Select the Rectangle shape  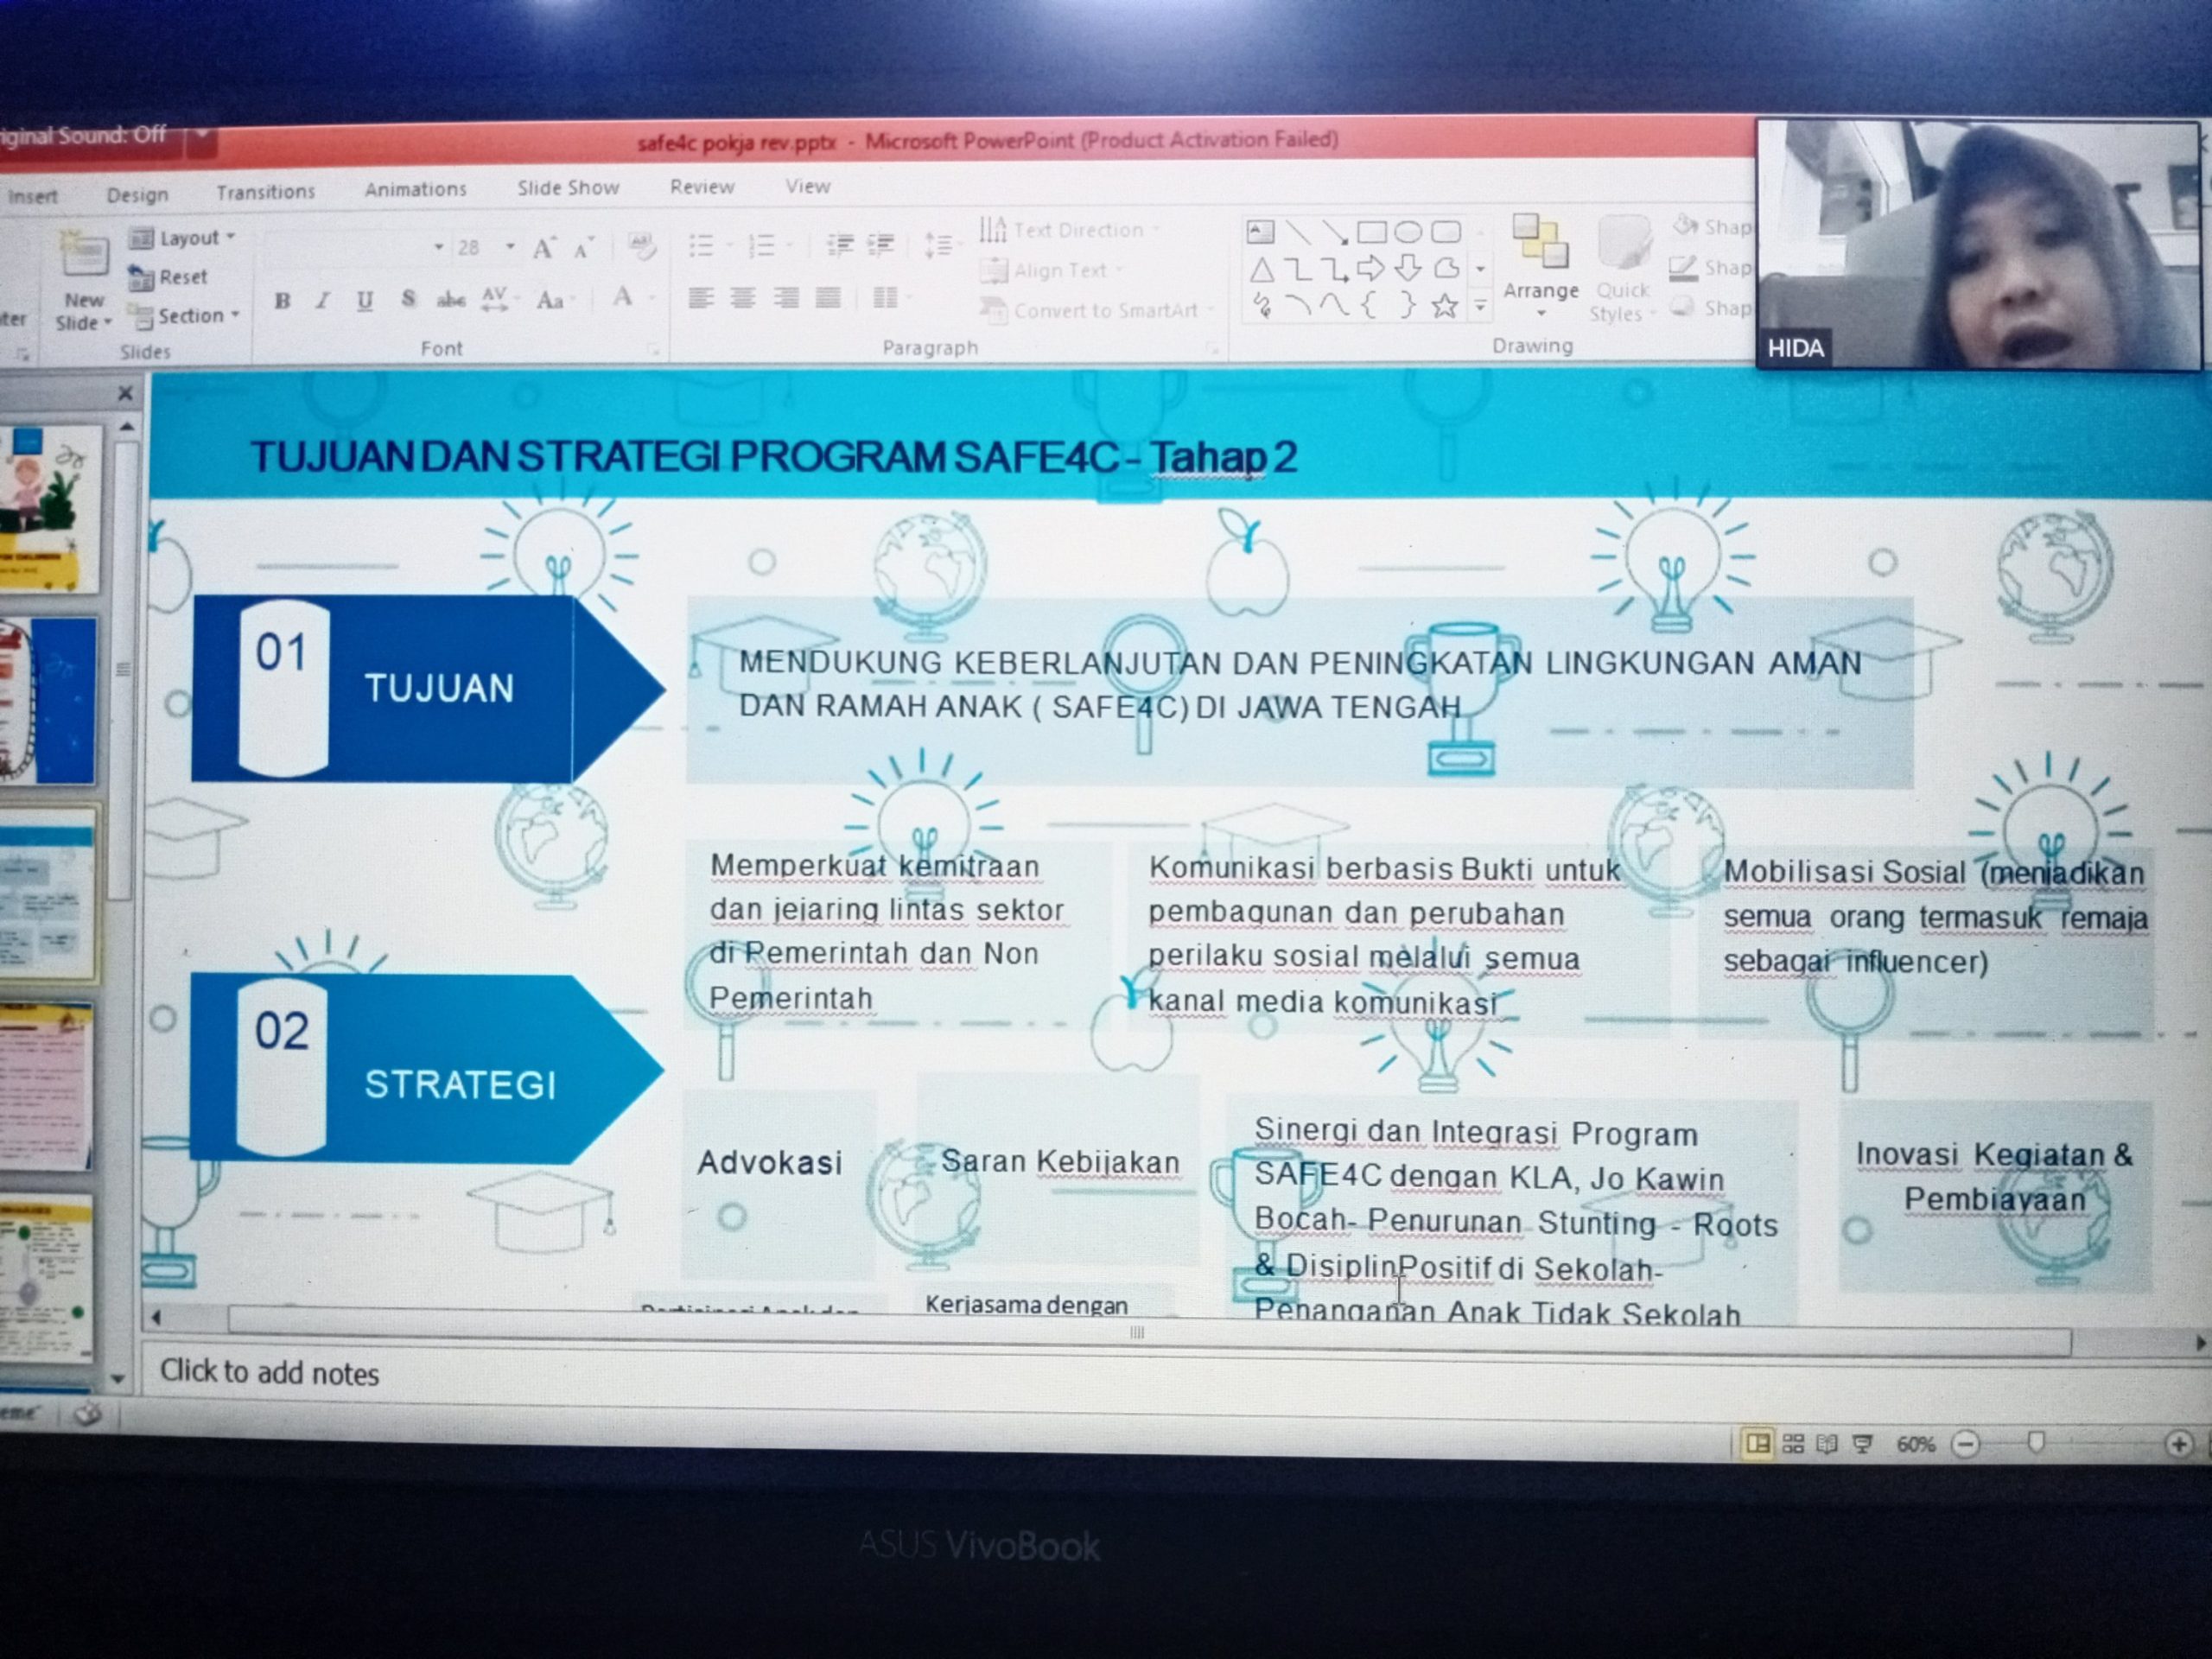pyautogui.click(x=1371, y=233)
